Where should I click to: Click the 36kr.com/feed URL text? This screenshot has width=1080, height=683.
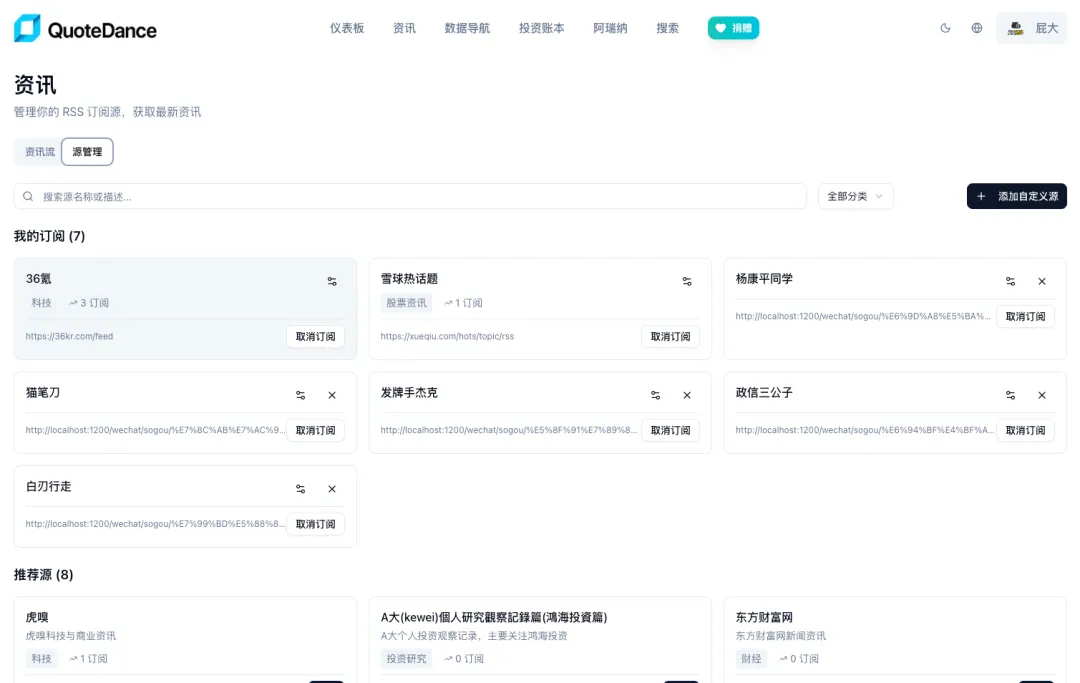pyautogui.click(x=70, y=336)
